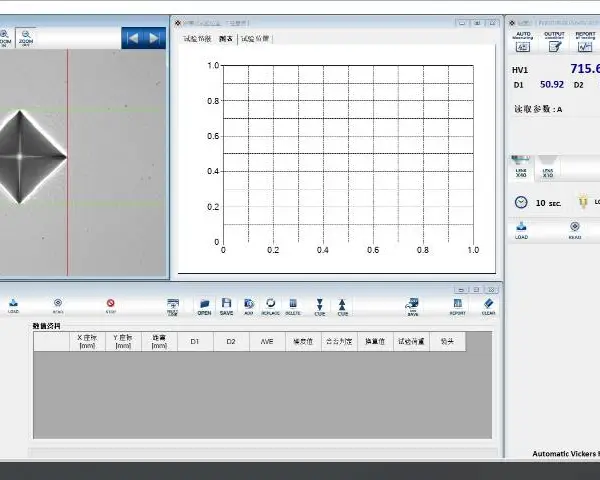This screenshot has width=600, height=480.
Task: Click the D1 column header
Action: 195,341
